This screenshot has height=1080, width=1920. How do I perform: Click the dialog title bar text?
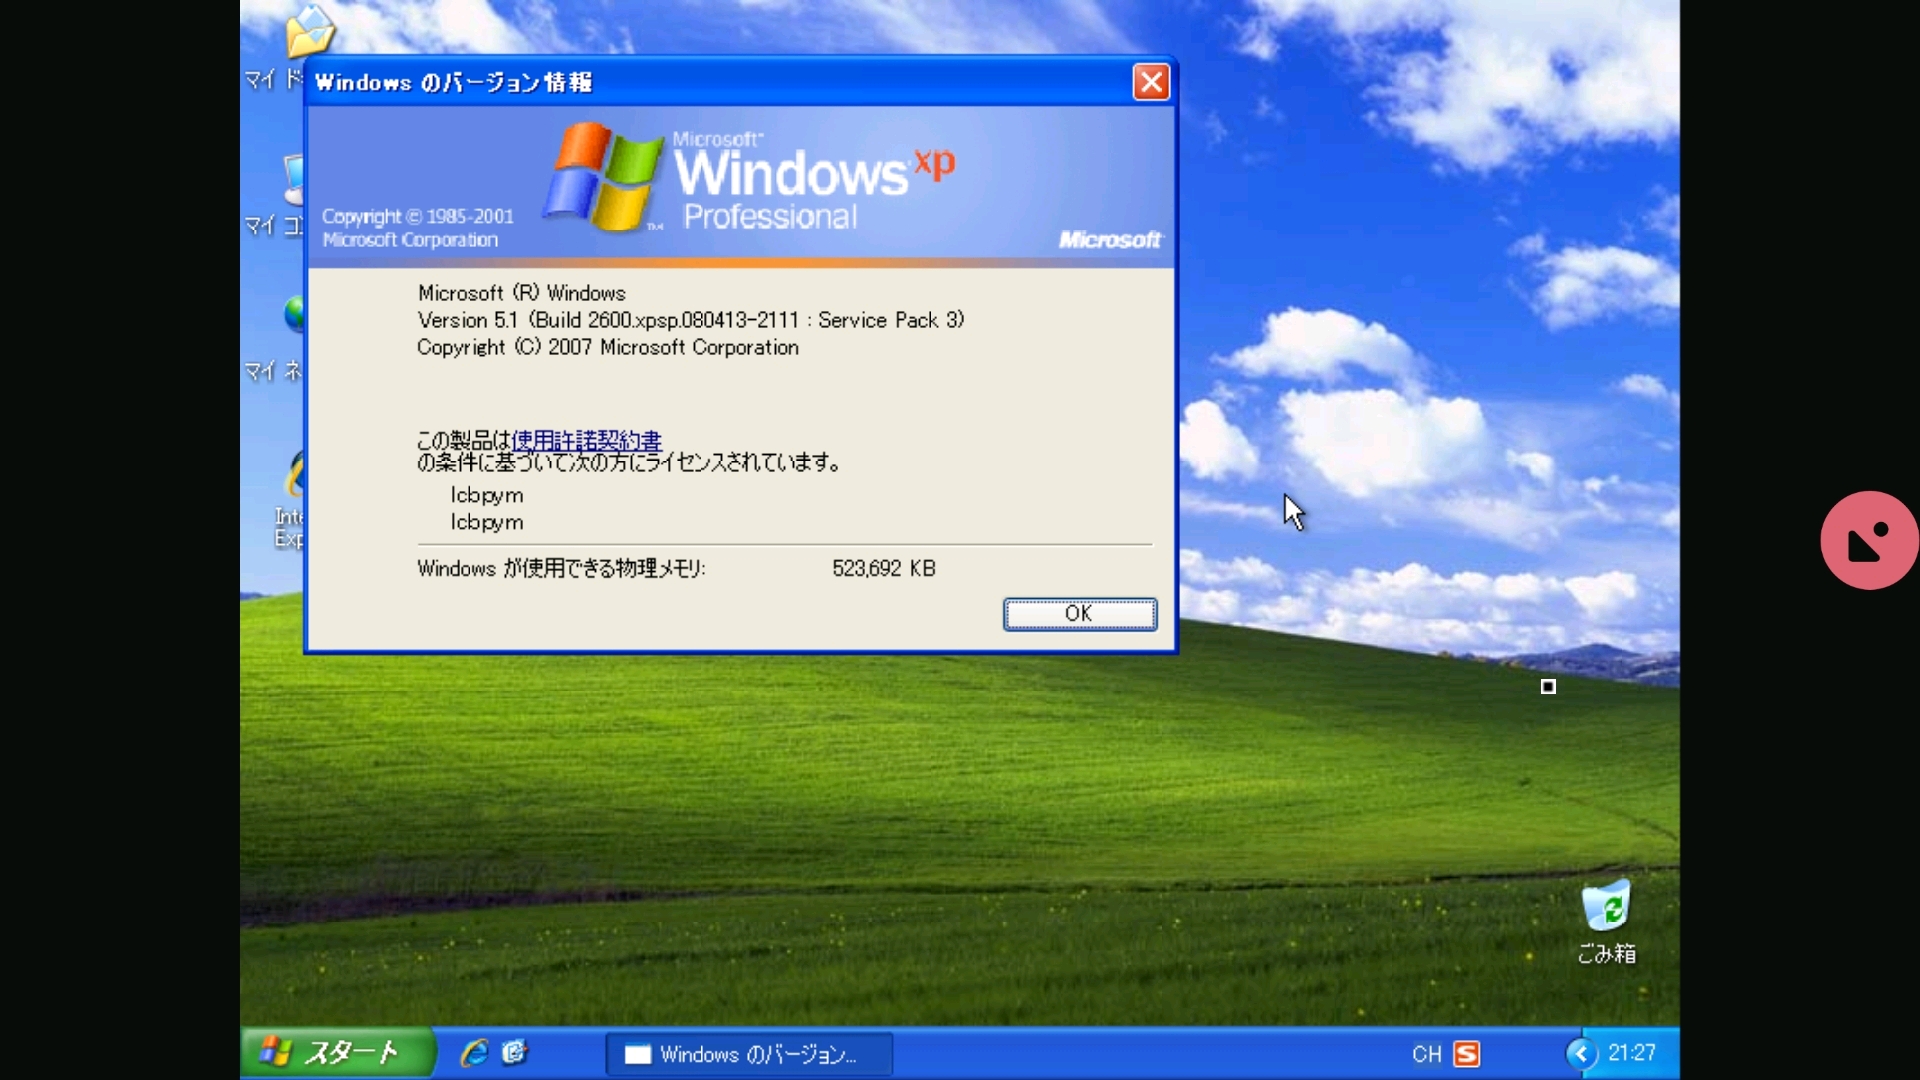point(453,82)
